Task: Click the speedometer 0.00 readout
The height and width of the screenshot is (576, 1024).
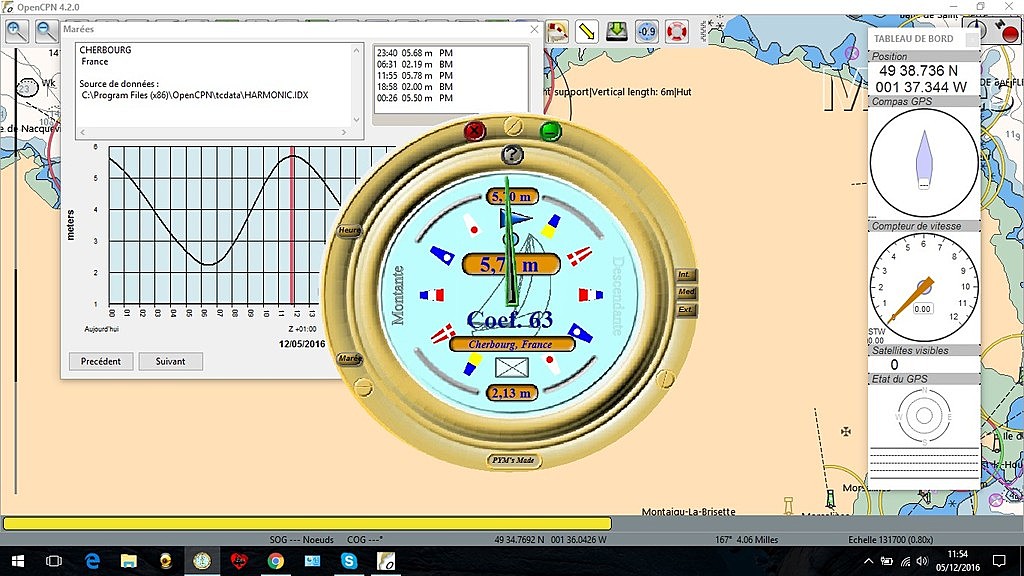Action: (x=922, y=309)
